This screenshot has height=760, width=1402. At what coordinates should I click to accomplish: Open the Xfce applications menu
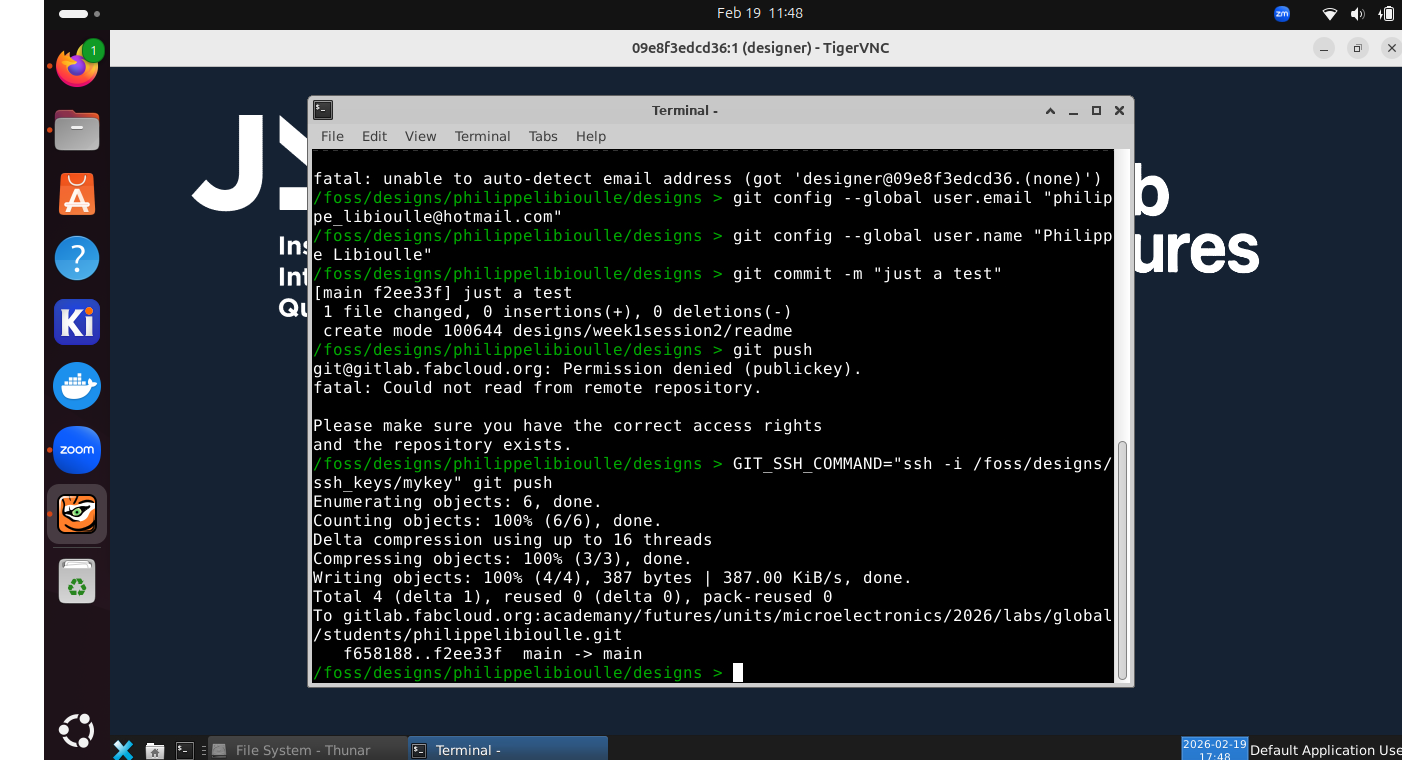pos(123,750)
